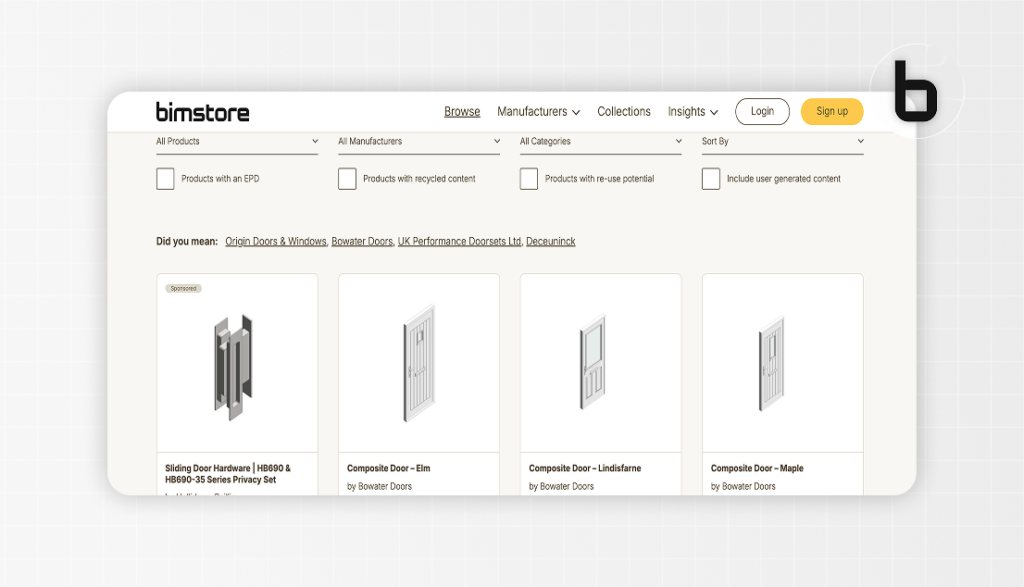Screen dimensions: 1024x587
Task: Click the Login button
Action: click(x=762, y=111)
